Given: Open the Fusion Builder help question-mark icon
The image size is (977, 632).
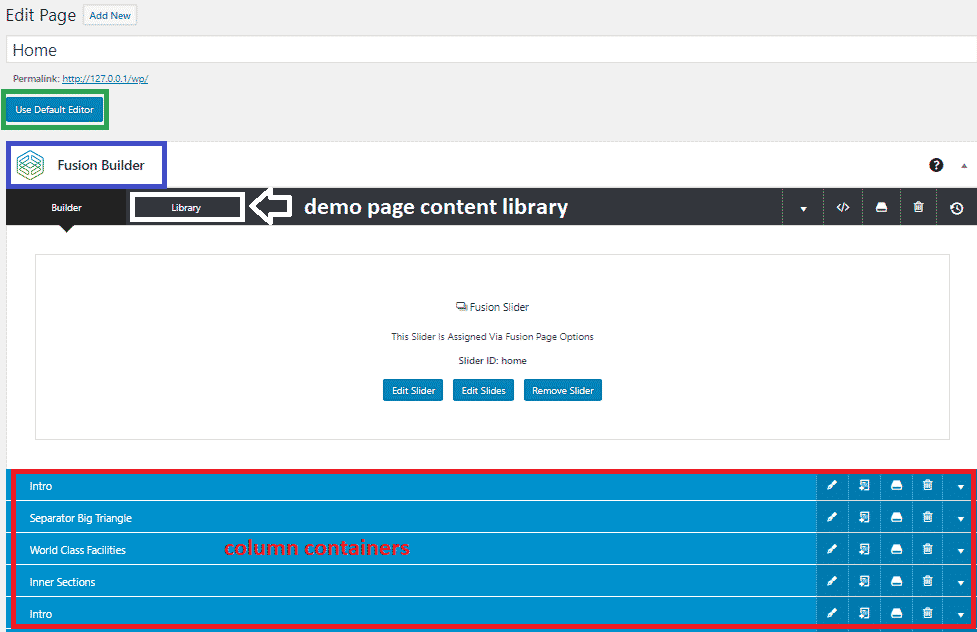Looking at the screenshot, I should tap(936, 165).
